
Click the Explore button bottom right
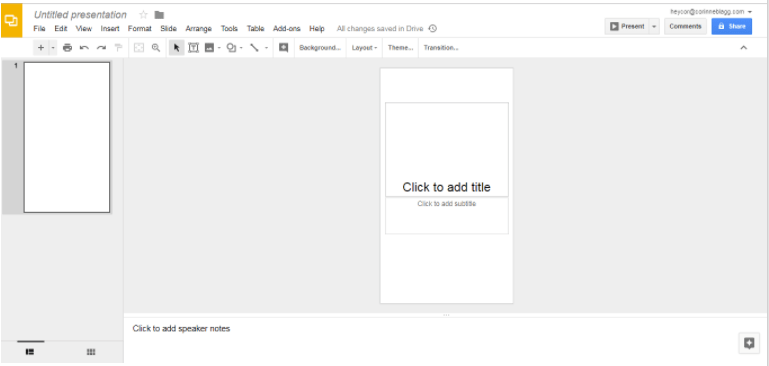click(x=749, y=343)
